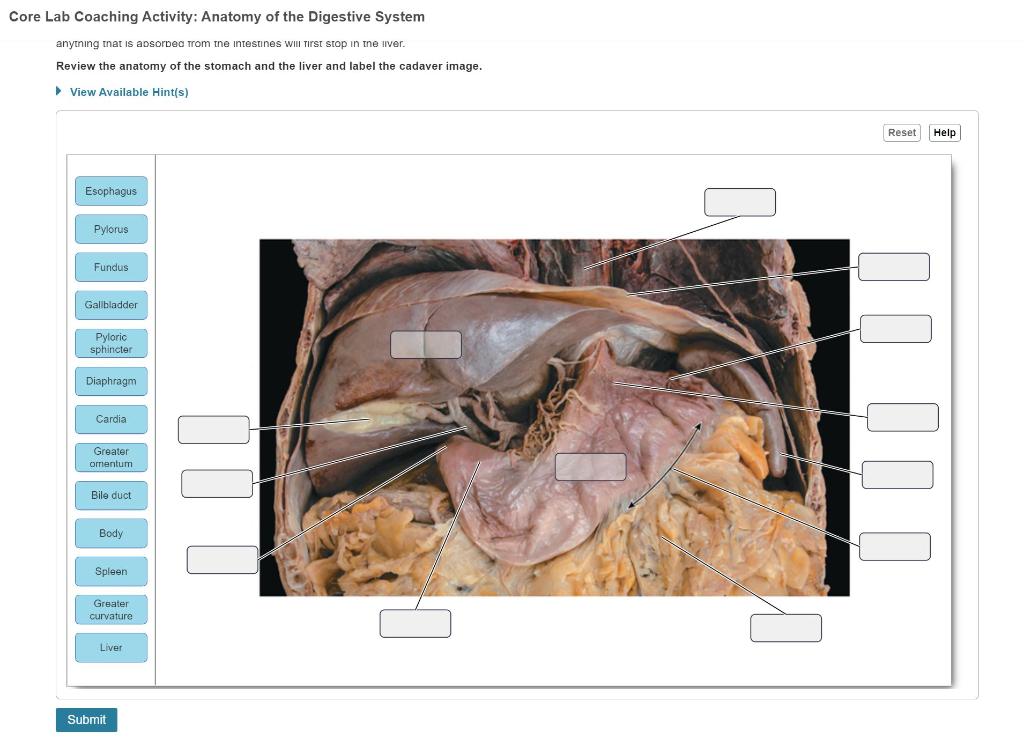Select the Greater omentum label
The image size is (1024, 746).
(x=110, y=457)
